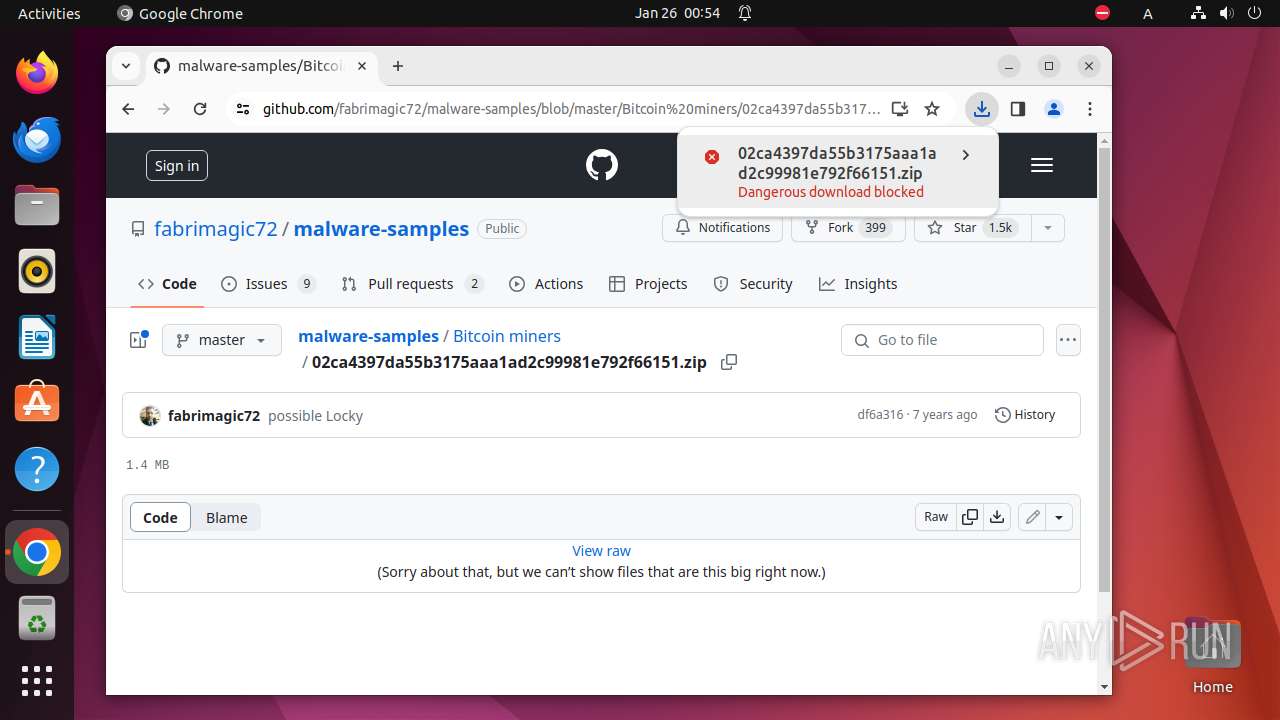The height and width of the screenshot is (720, 1280).
Task: Select the Code view toggle
Action: [x=160, y=517]
